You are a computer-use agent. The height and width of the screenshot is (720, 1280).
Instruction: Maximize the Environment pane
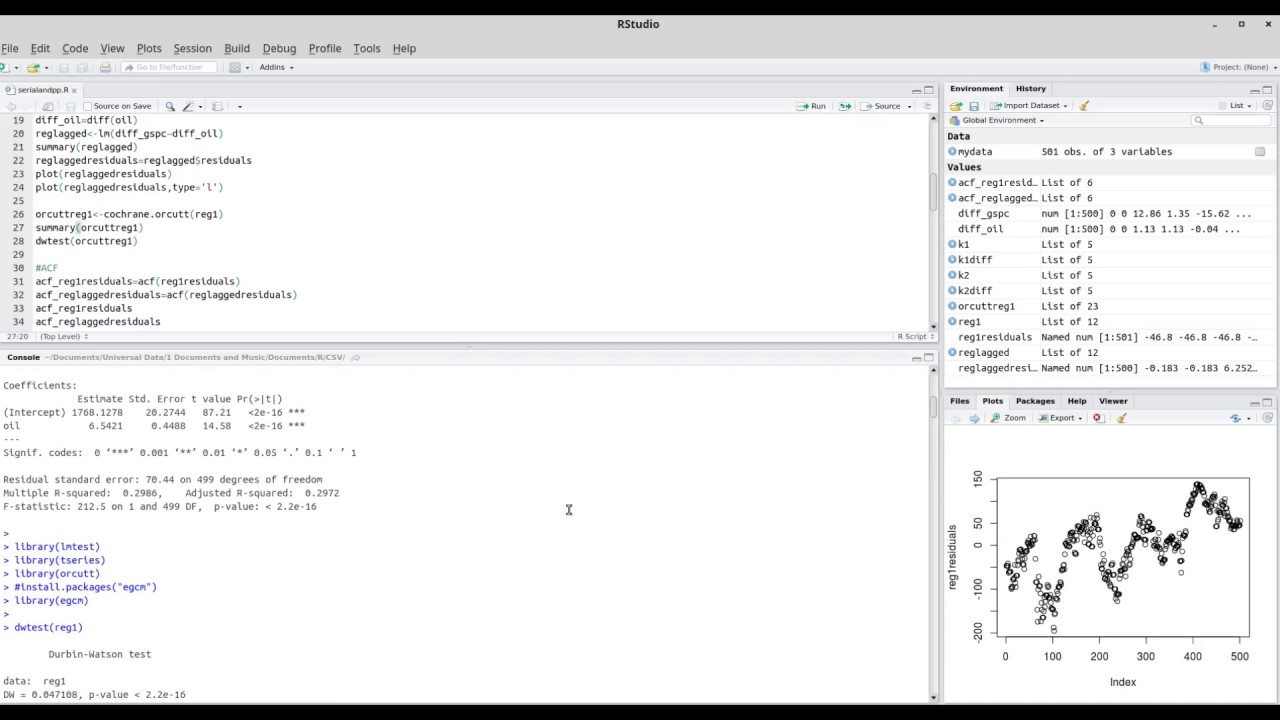point(1267,90)
